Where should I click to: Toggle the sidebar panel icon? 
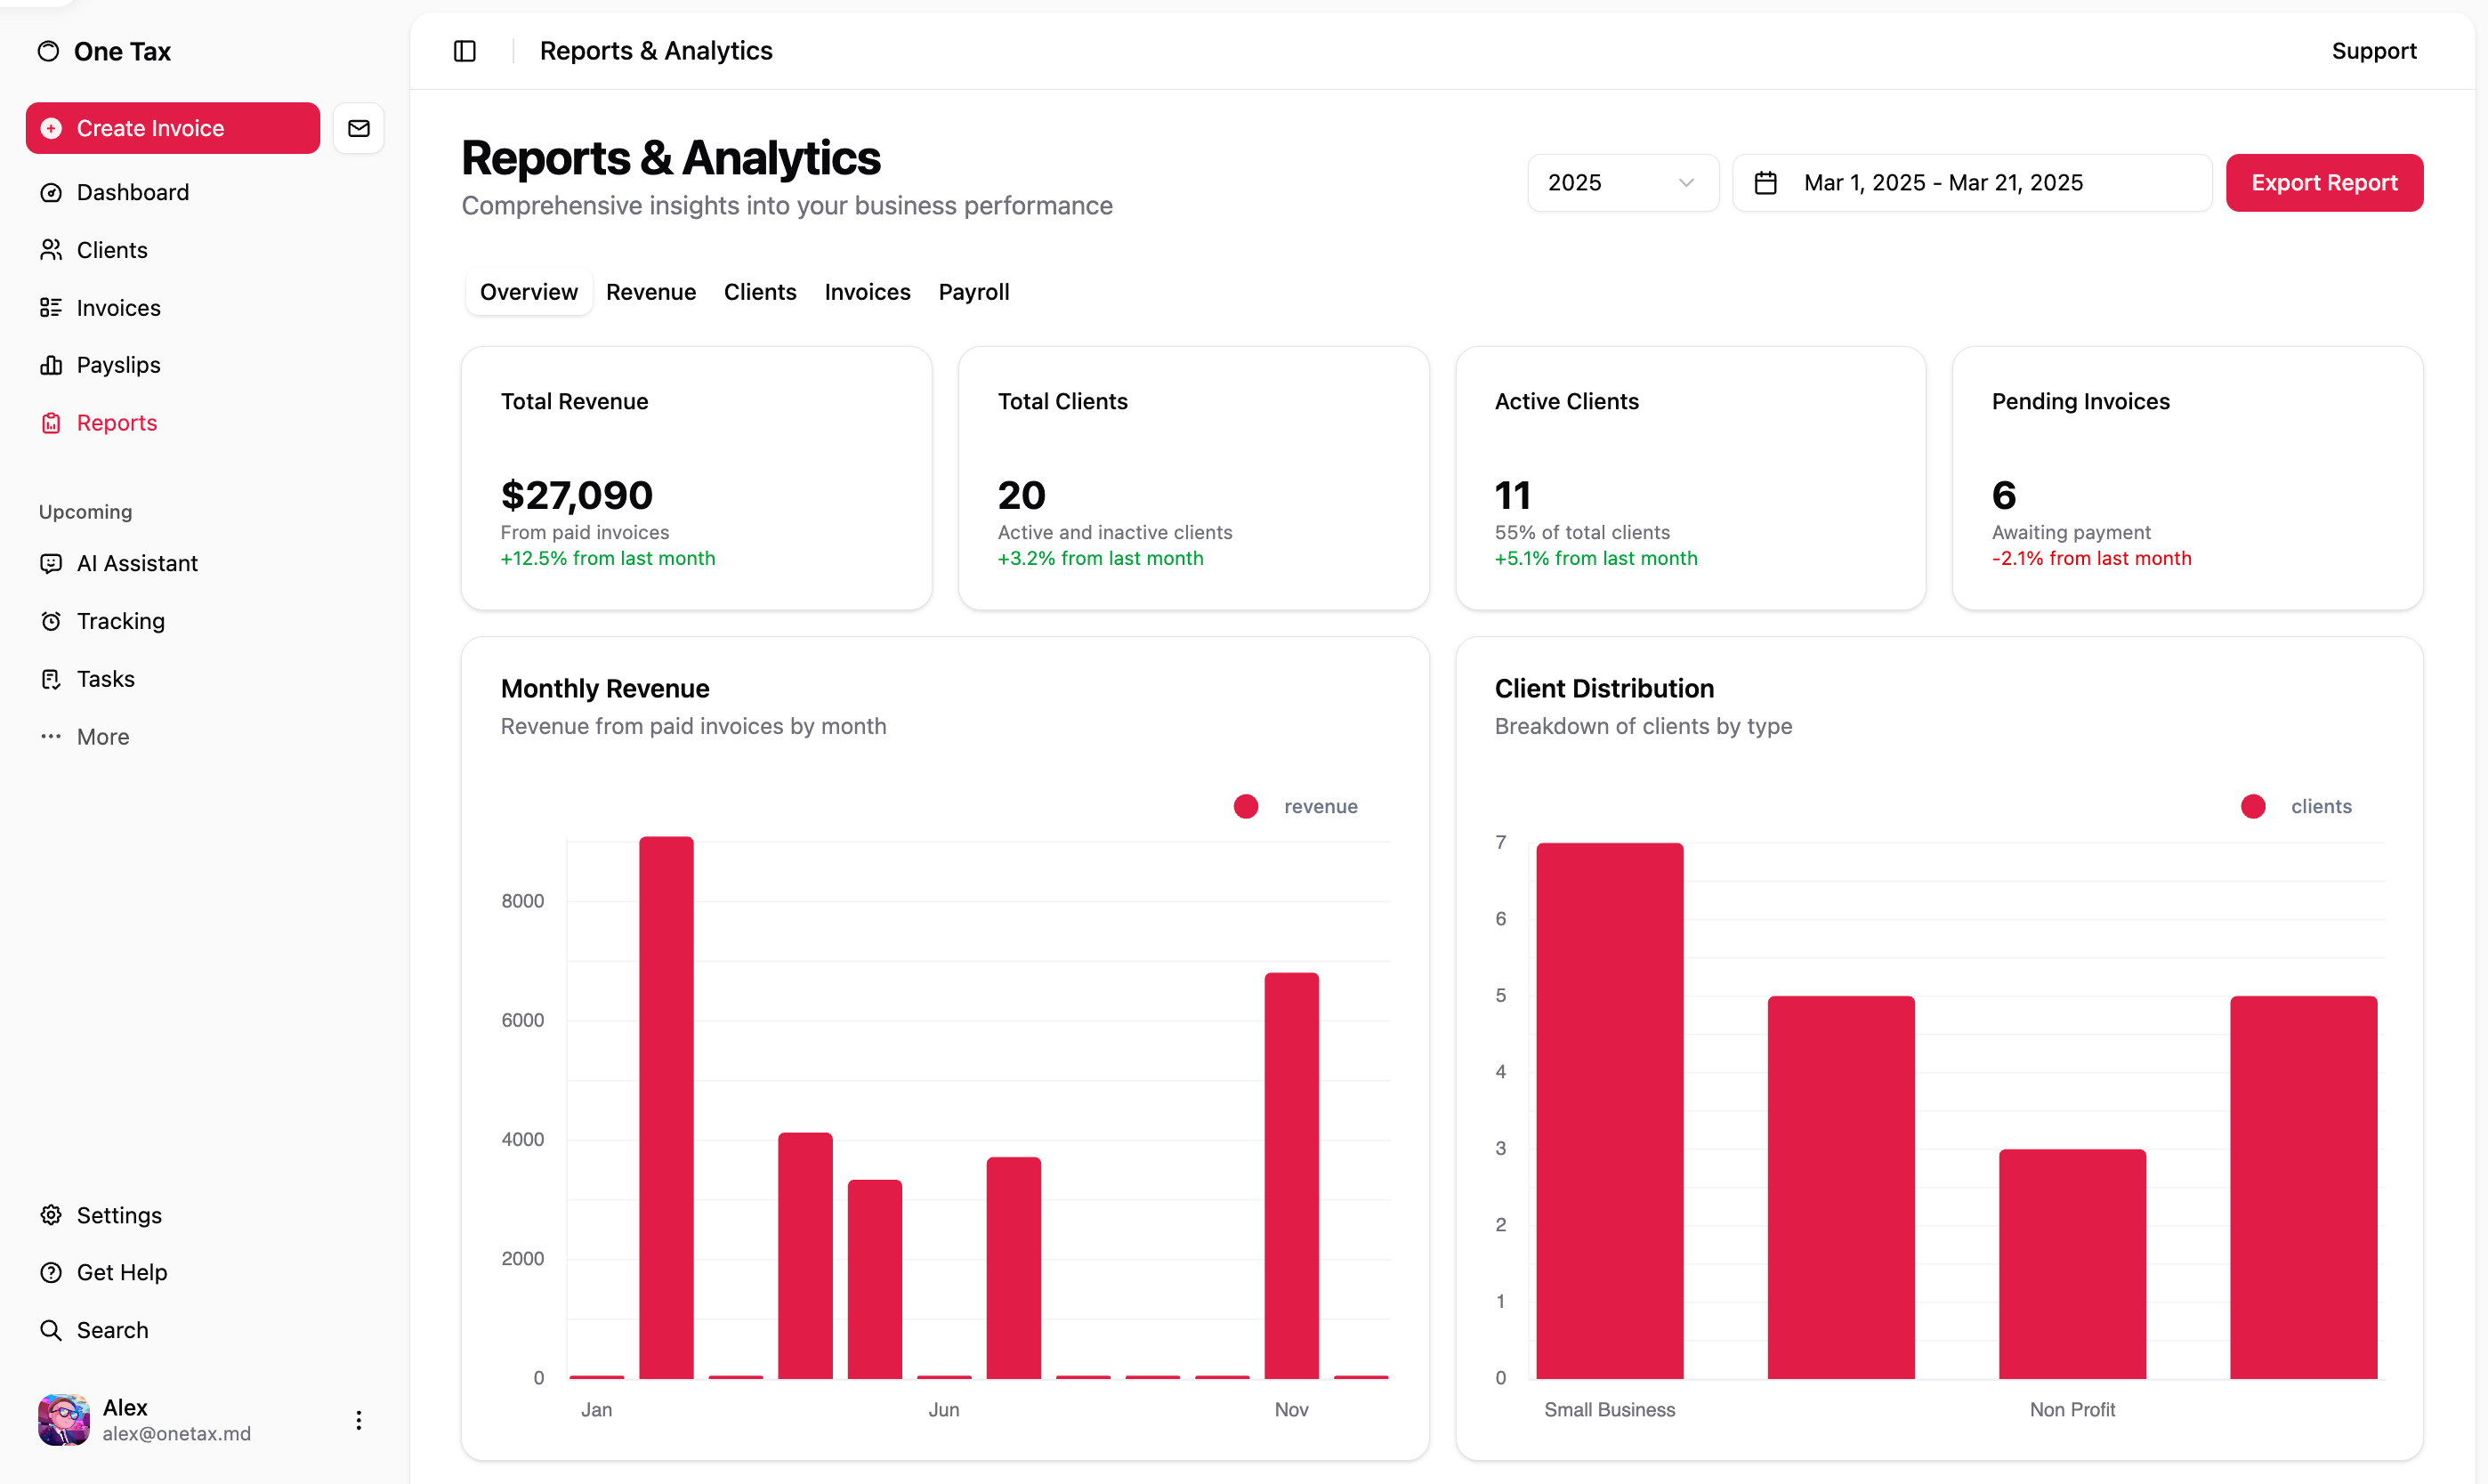coord(465,51)
